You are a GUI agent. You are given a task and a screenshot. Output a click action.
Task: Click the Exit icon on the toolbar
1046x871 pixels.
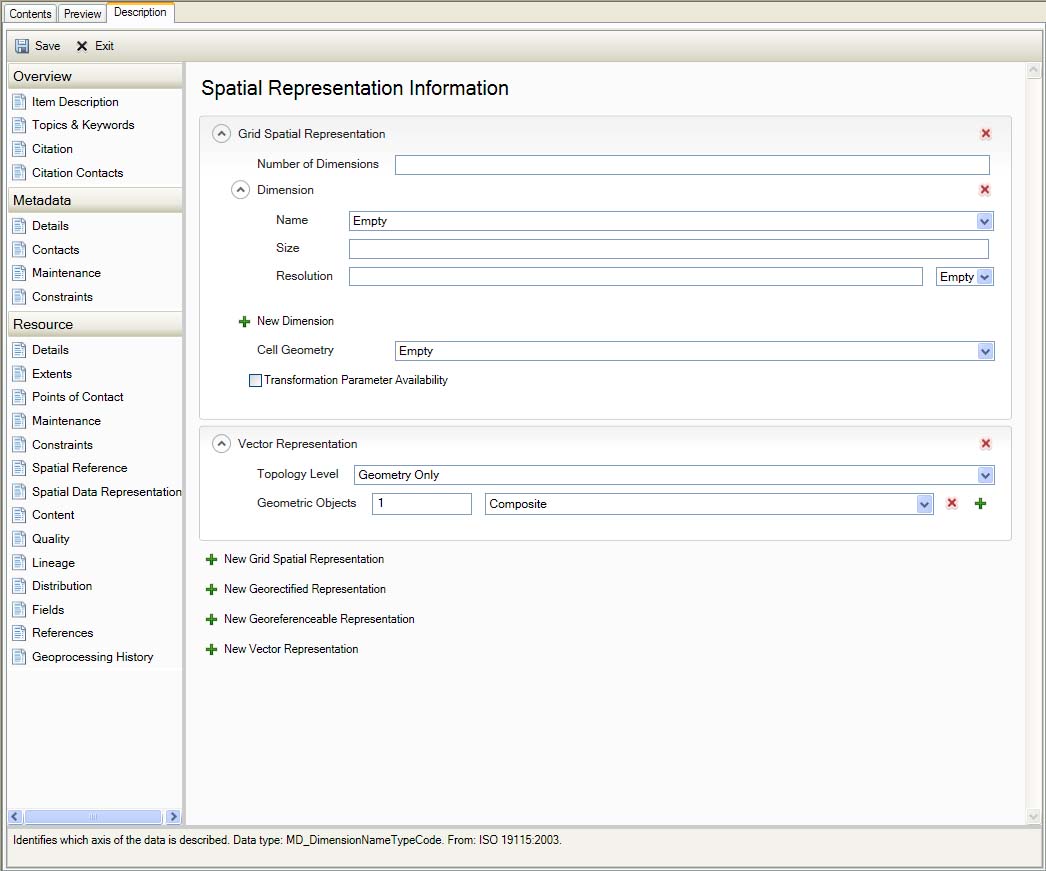[96, 45]
